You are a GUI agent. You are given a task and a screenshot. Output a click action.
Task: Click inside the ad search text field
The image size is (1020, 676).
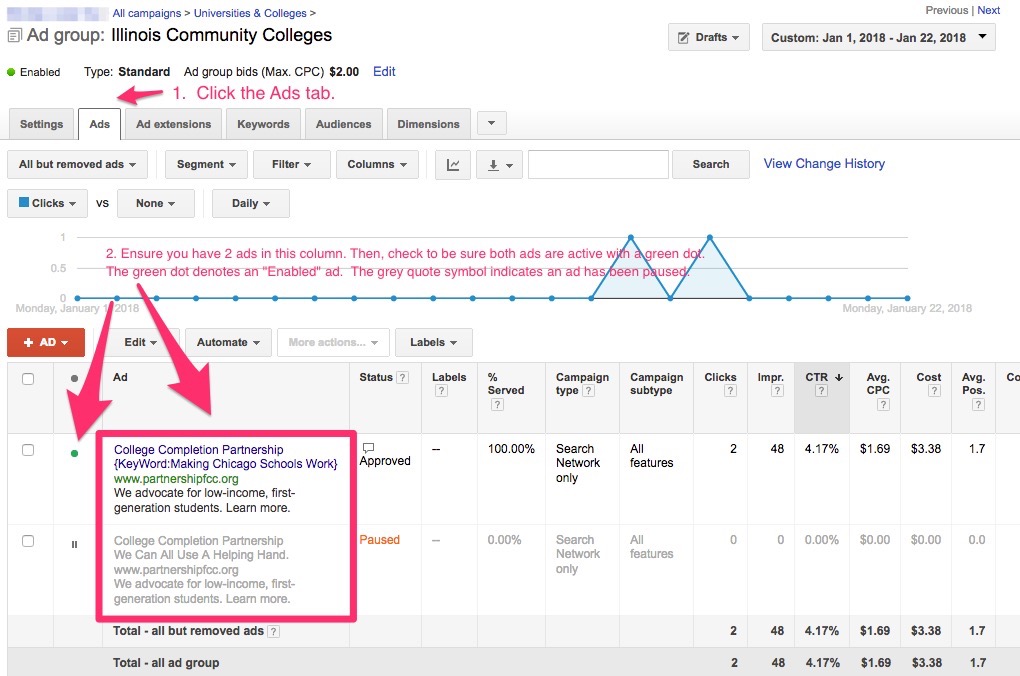(598, 165)
